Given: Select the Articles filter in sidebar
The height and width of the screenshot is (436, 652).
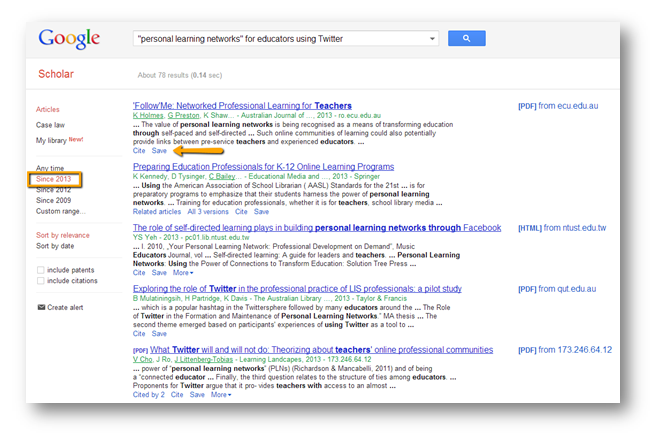Looking at the screenshot, I should point(48,109).
